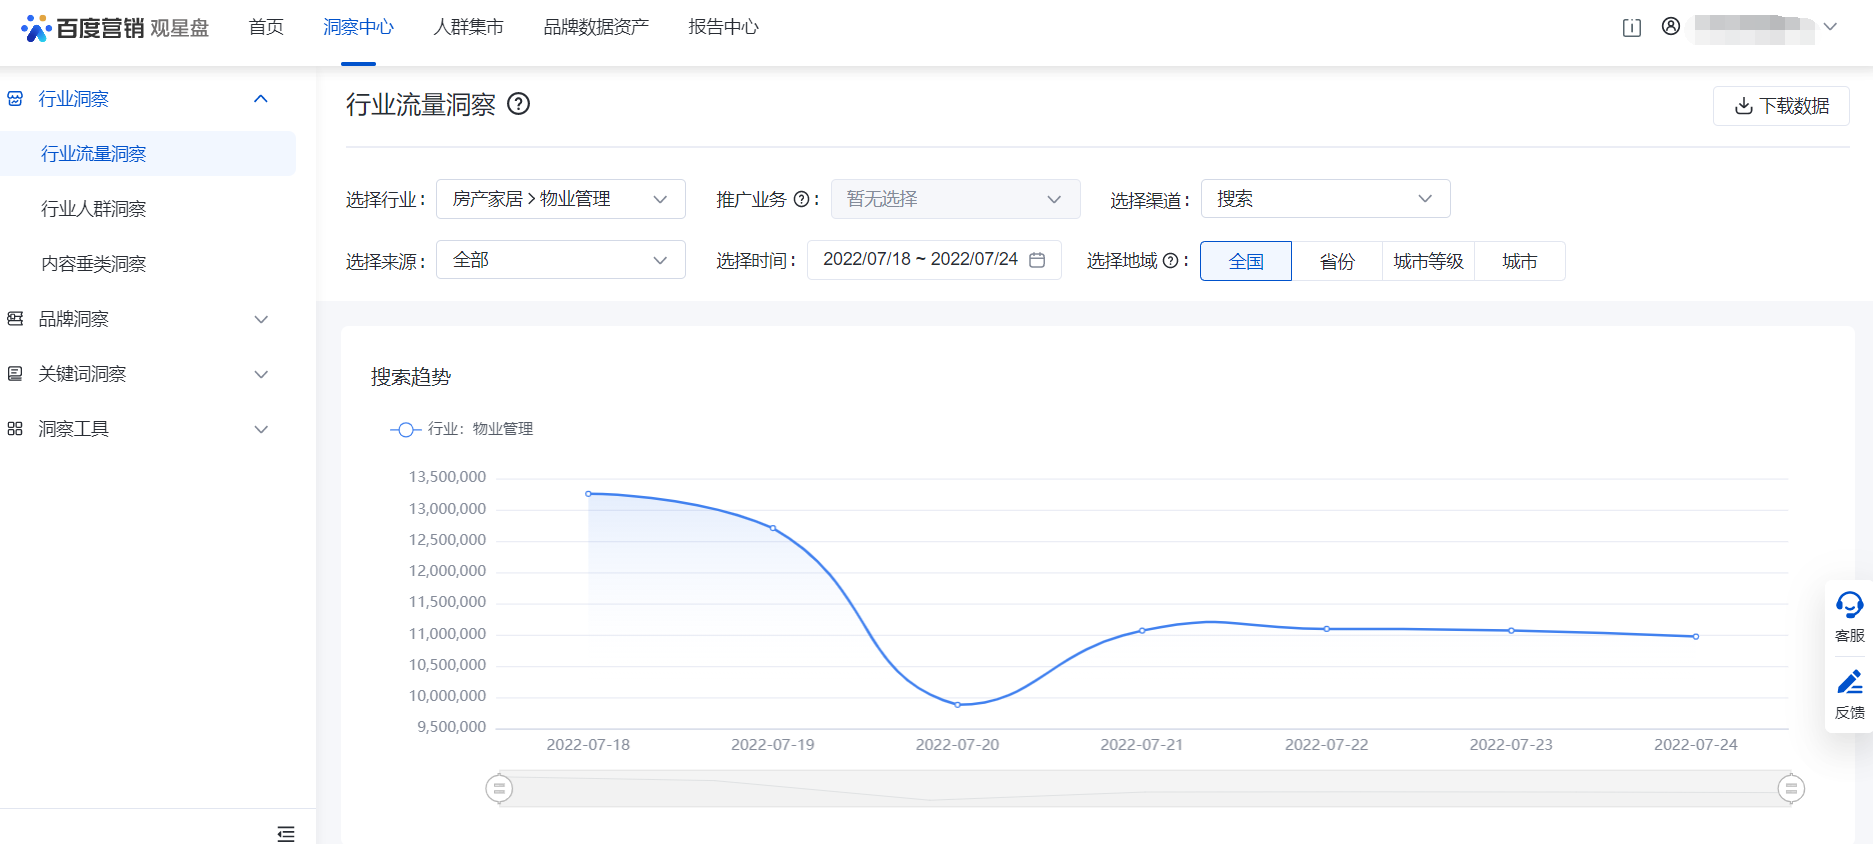Click left handle of chart range slider
The height and width of the screenshot is (844, 1873).
coord(499,789)
